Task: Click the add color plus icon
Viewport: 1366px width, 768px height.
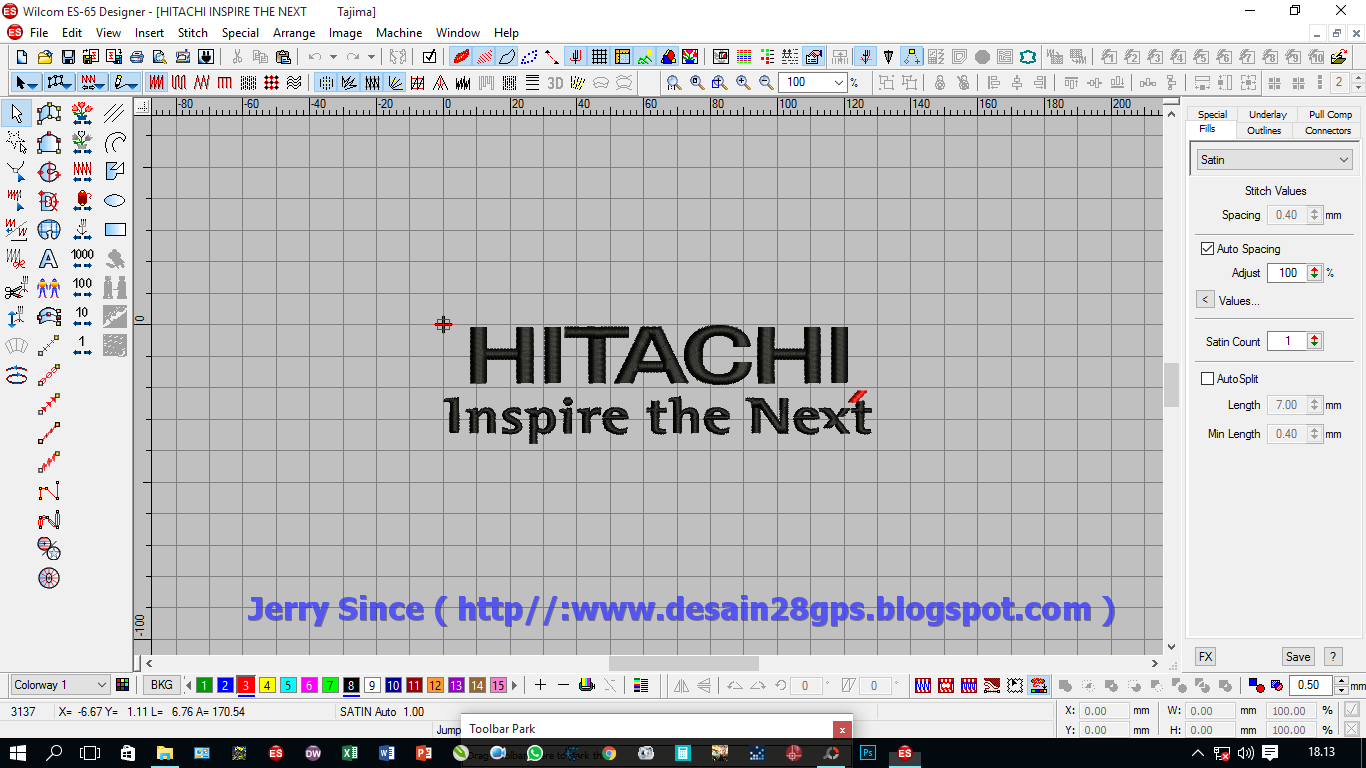Action: coord(540,685)
